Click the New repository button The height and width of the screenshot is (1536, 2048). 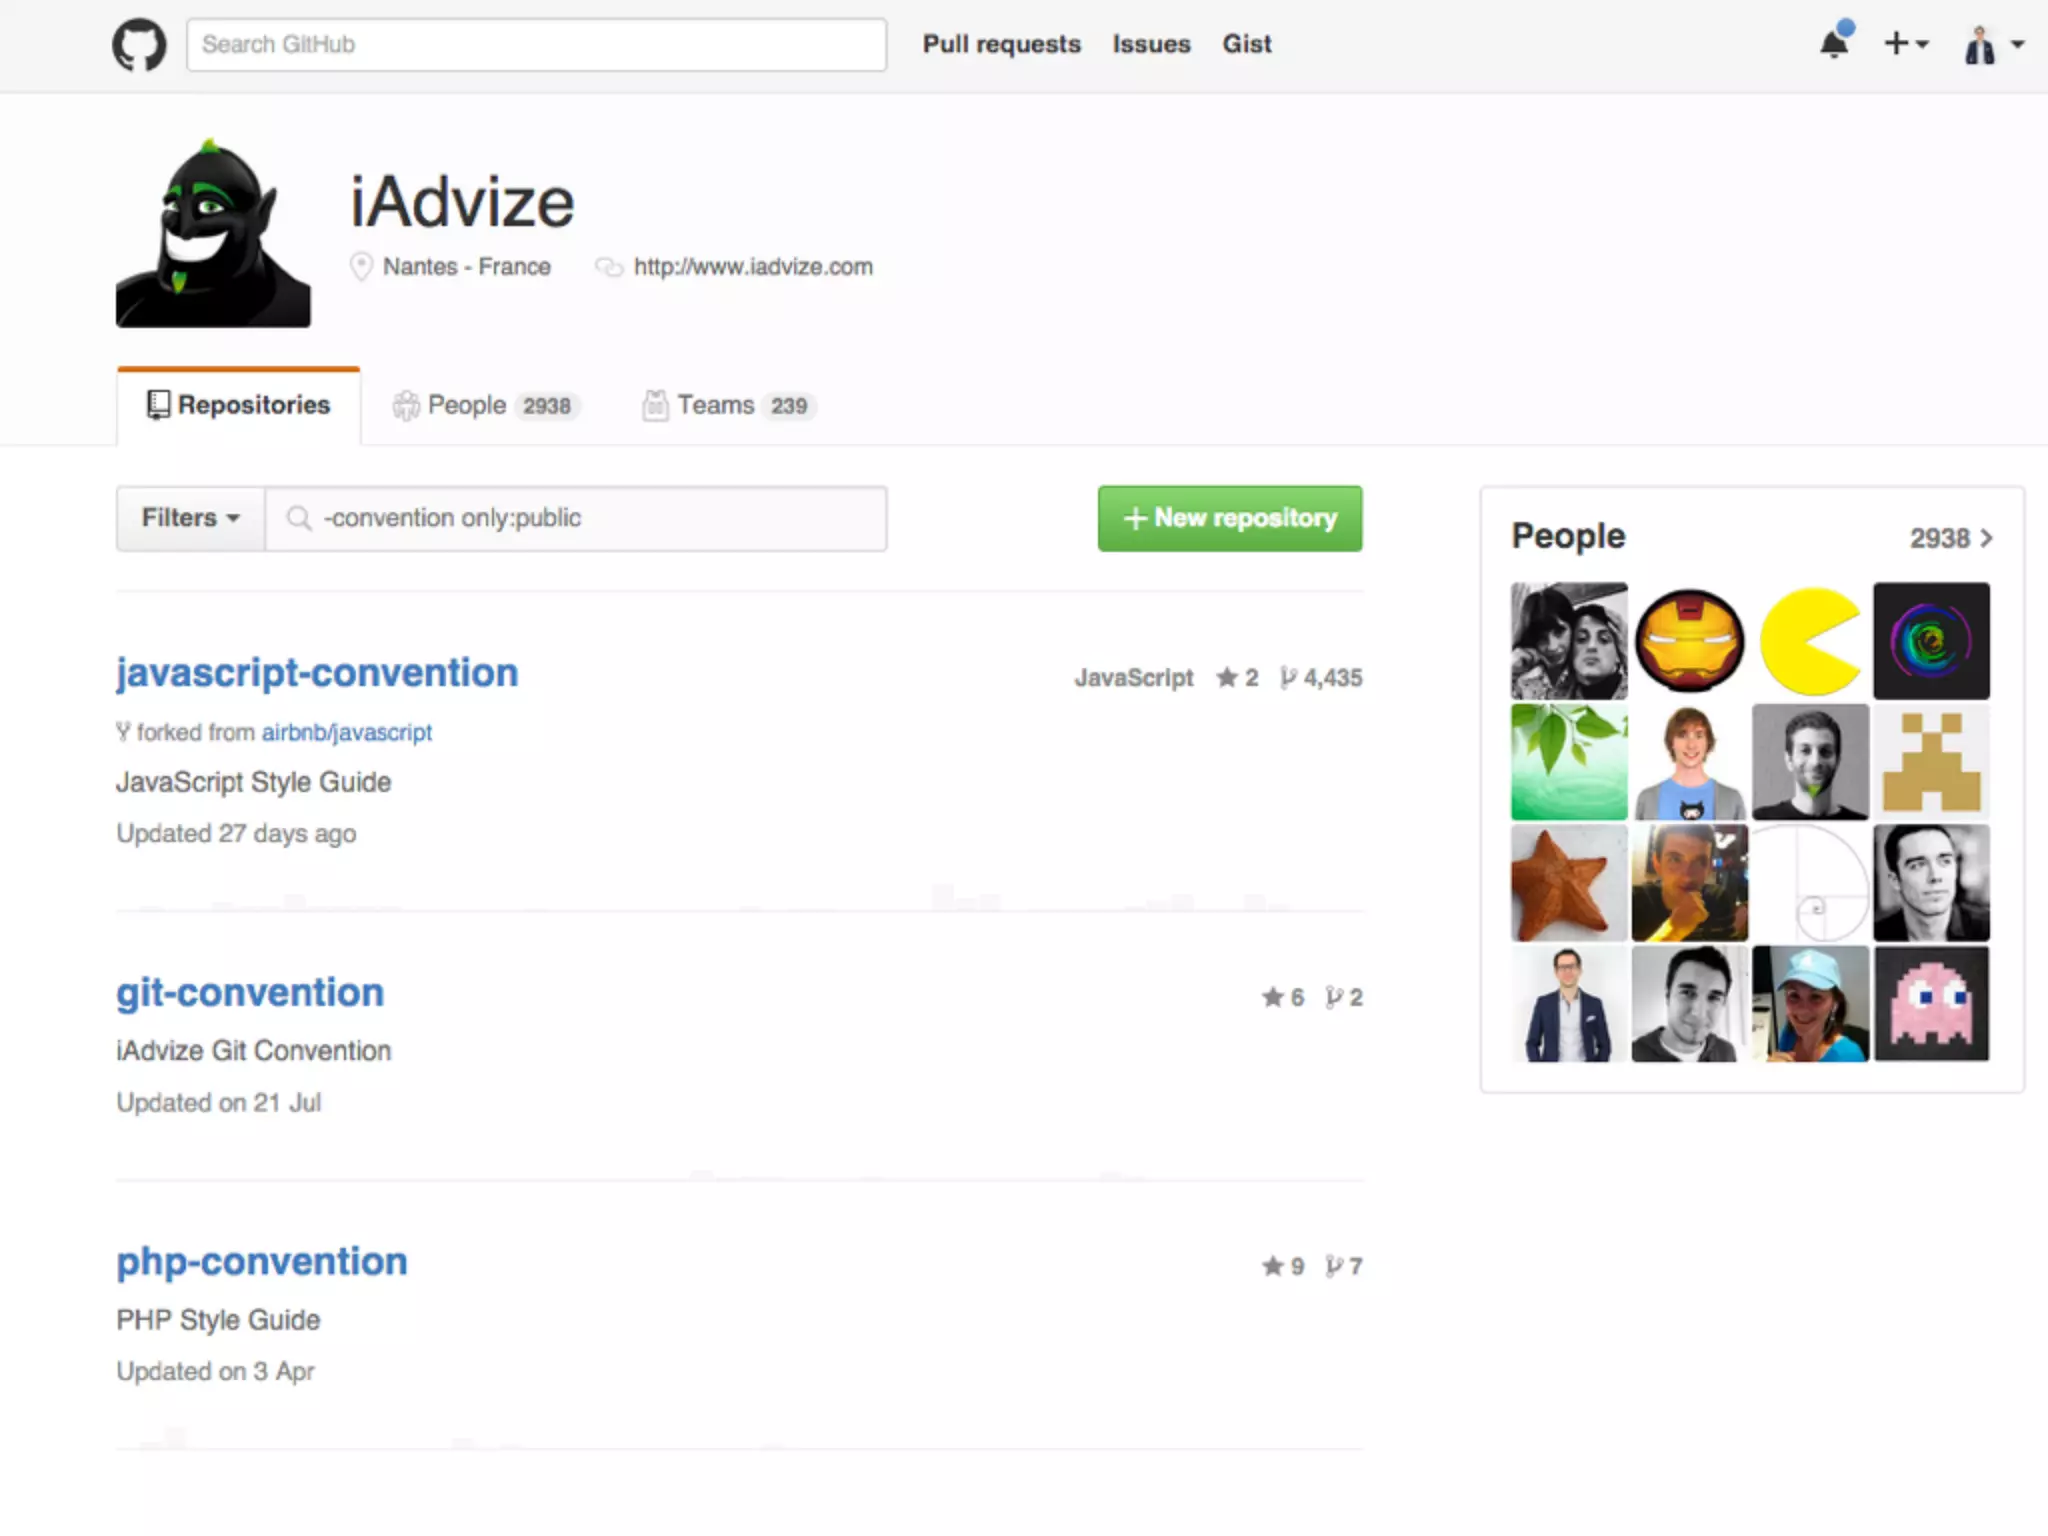click(1229, 518)
